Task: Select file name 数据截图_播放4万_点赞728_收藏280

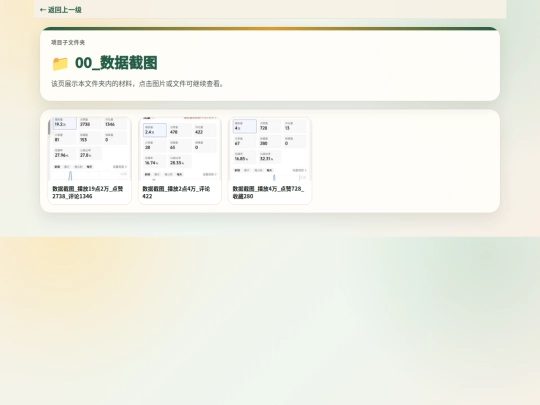Action: (268, 193)
